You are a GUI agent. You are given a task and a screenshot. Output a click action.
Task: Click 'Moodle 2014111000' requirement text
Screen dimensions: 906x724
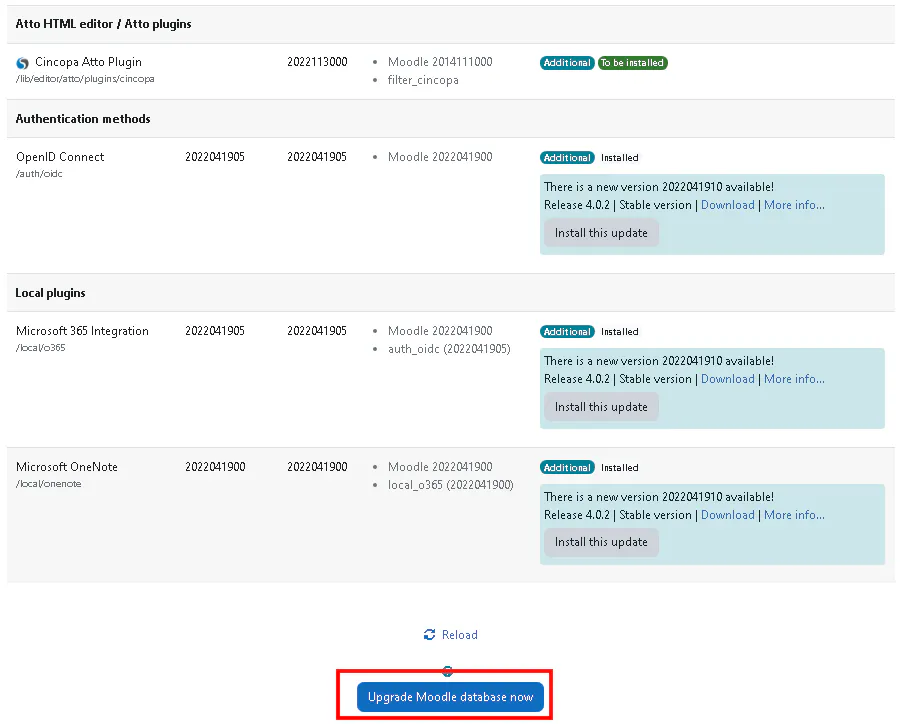(x=440, y=62)
